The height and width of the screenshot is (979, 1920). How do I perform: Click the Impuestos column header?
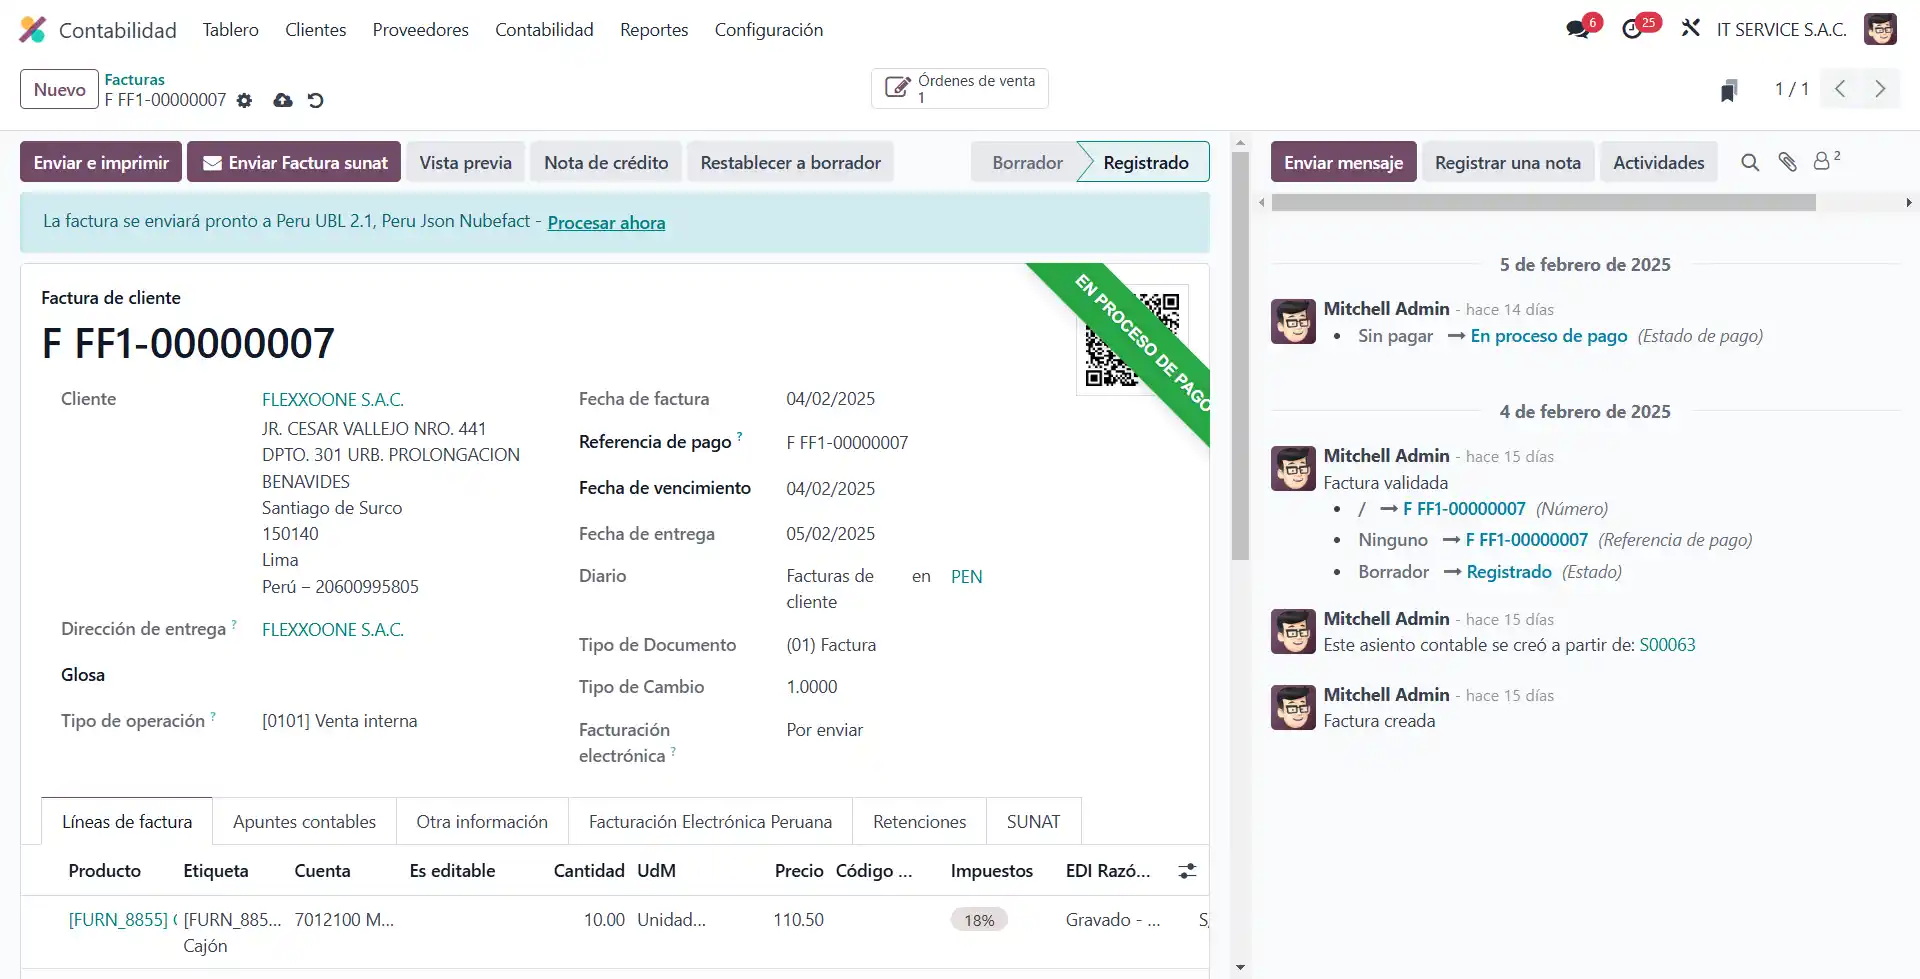click(x=991, y=871)
